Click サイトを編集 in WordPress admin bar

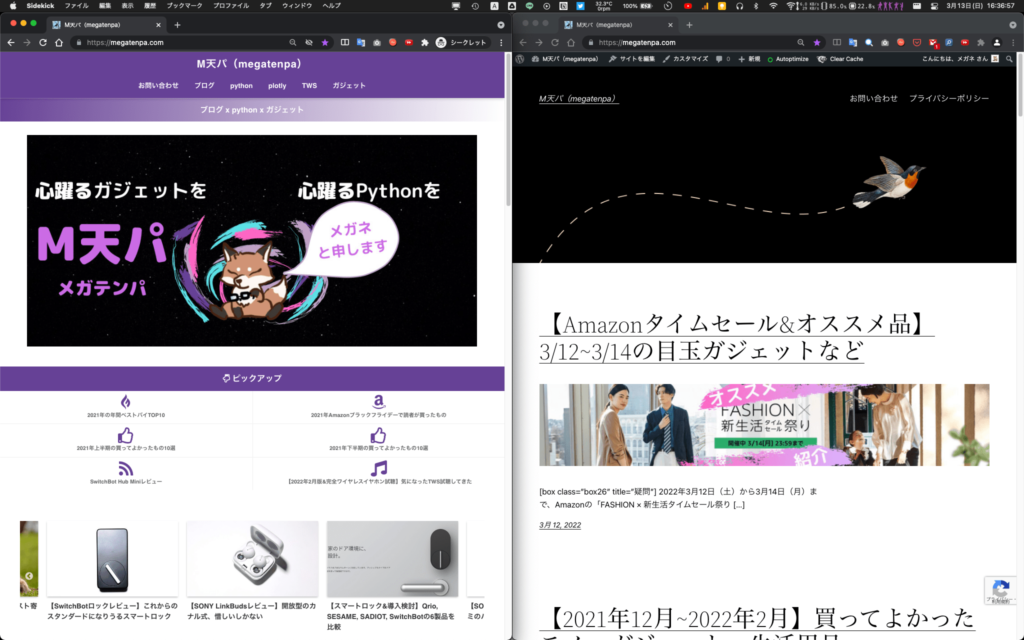[632, 59]
